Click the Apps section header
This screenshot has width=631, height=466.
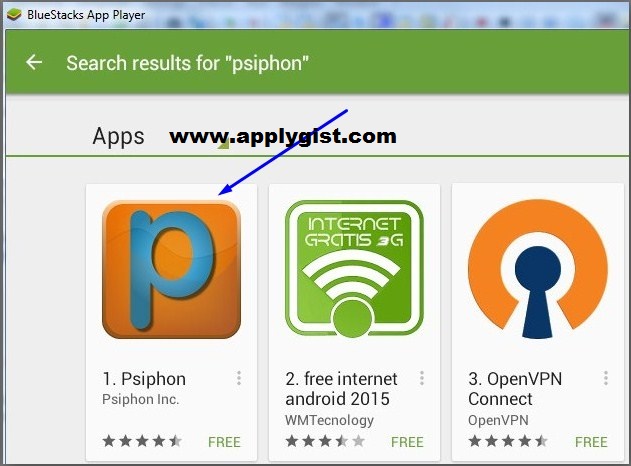pos(118,136)
